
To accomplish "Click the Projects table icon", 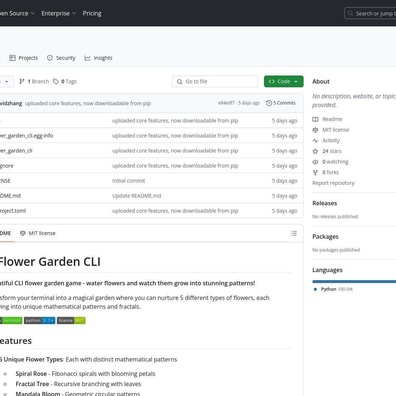I will click(12, 58).
